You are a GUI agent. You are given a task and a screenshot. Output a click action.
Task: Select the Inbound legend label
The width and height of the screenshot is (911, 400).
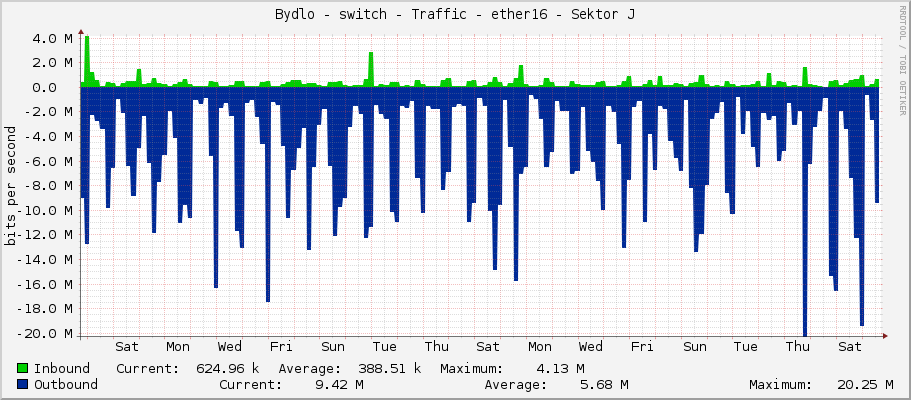(61, 368)
